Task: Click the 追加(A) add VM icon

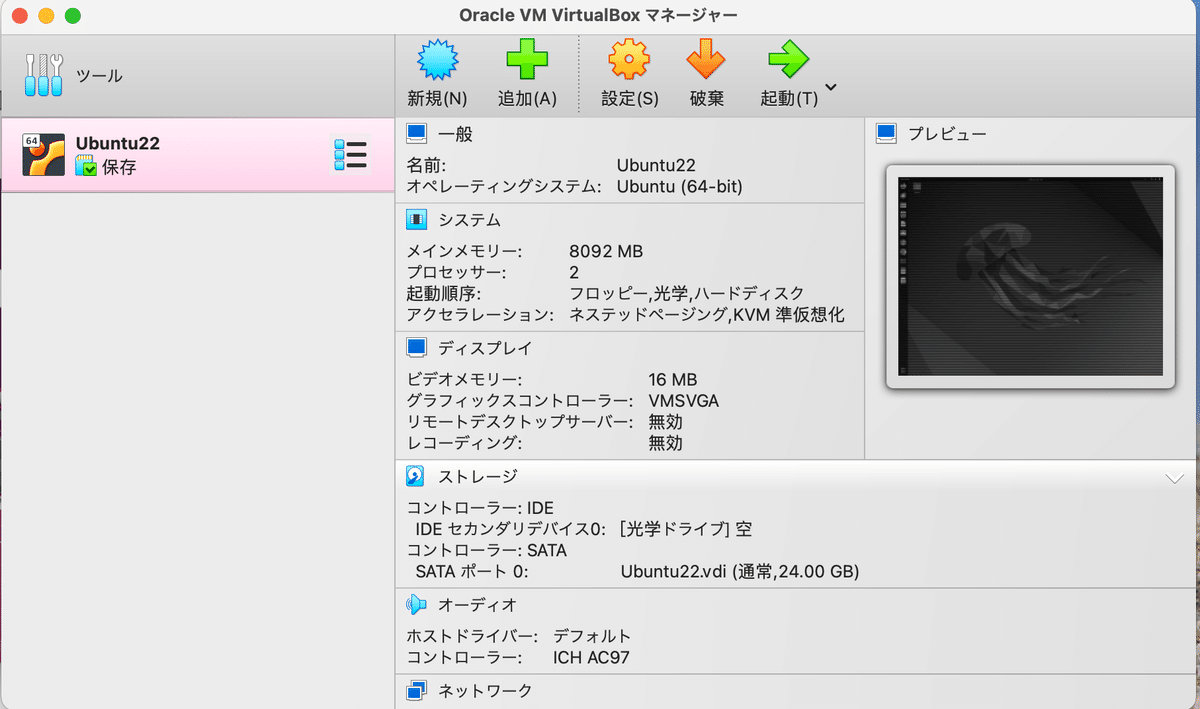Action: [x=527, y=61]
